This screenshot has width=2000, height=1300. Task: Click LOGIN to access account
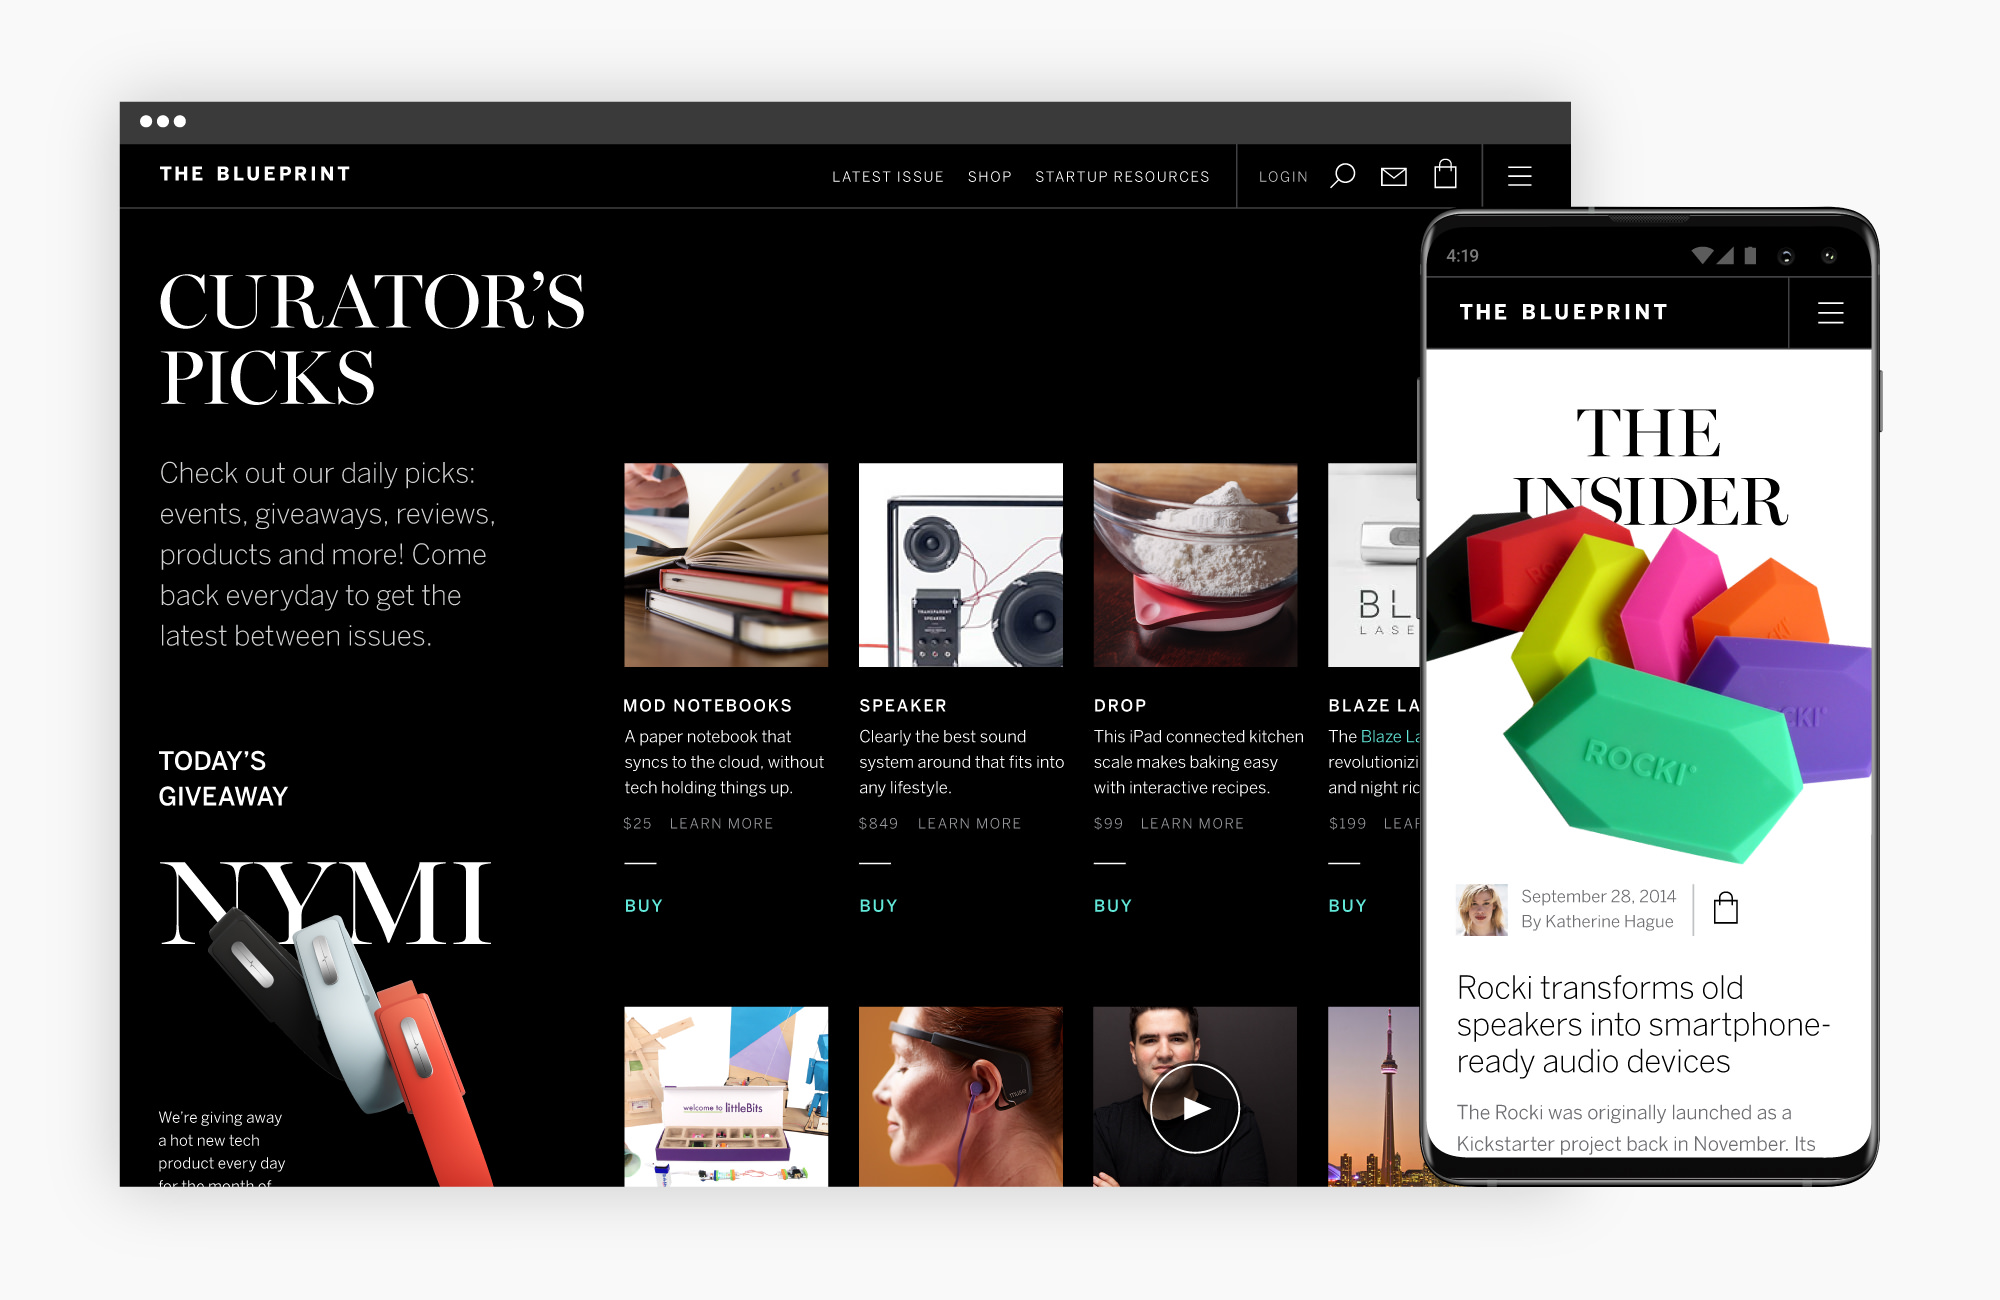1277,175
